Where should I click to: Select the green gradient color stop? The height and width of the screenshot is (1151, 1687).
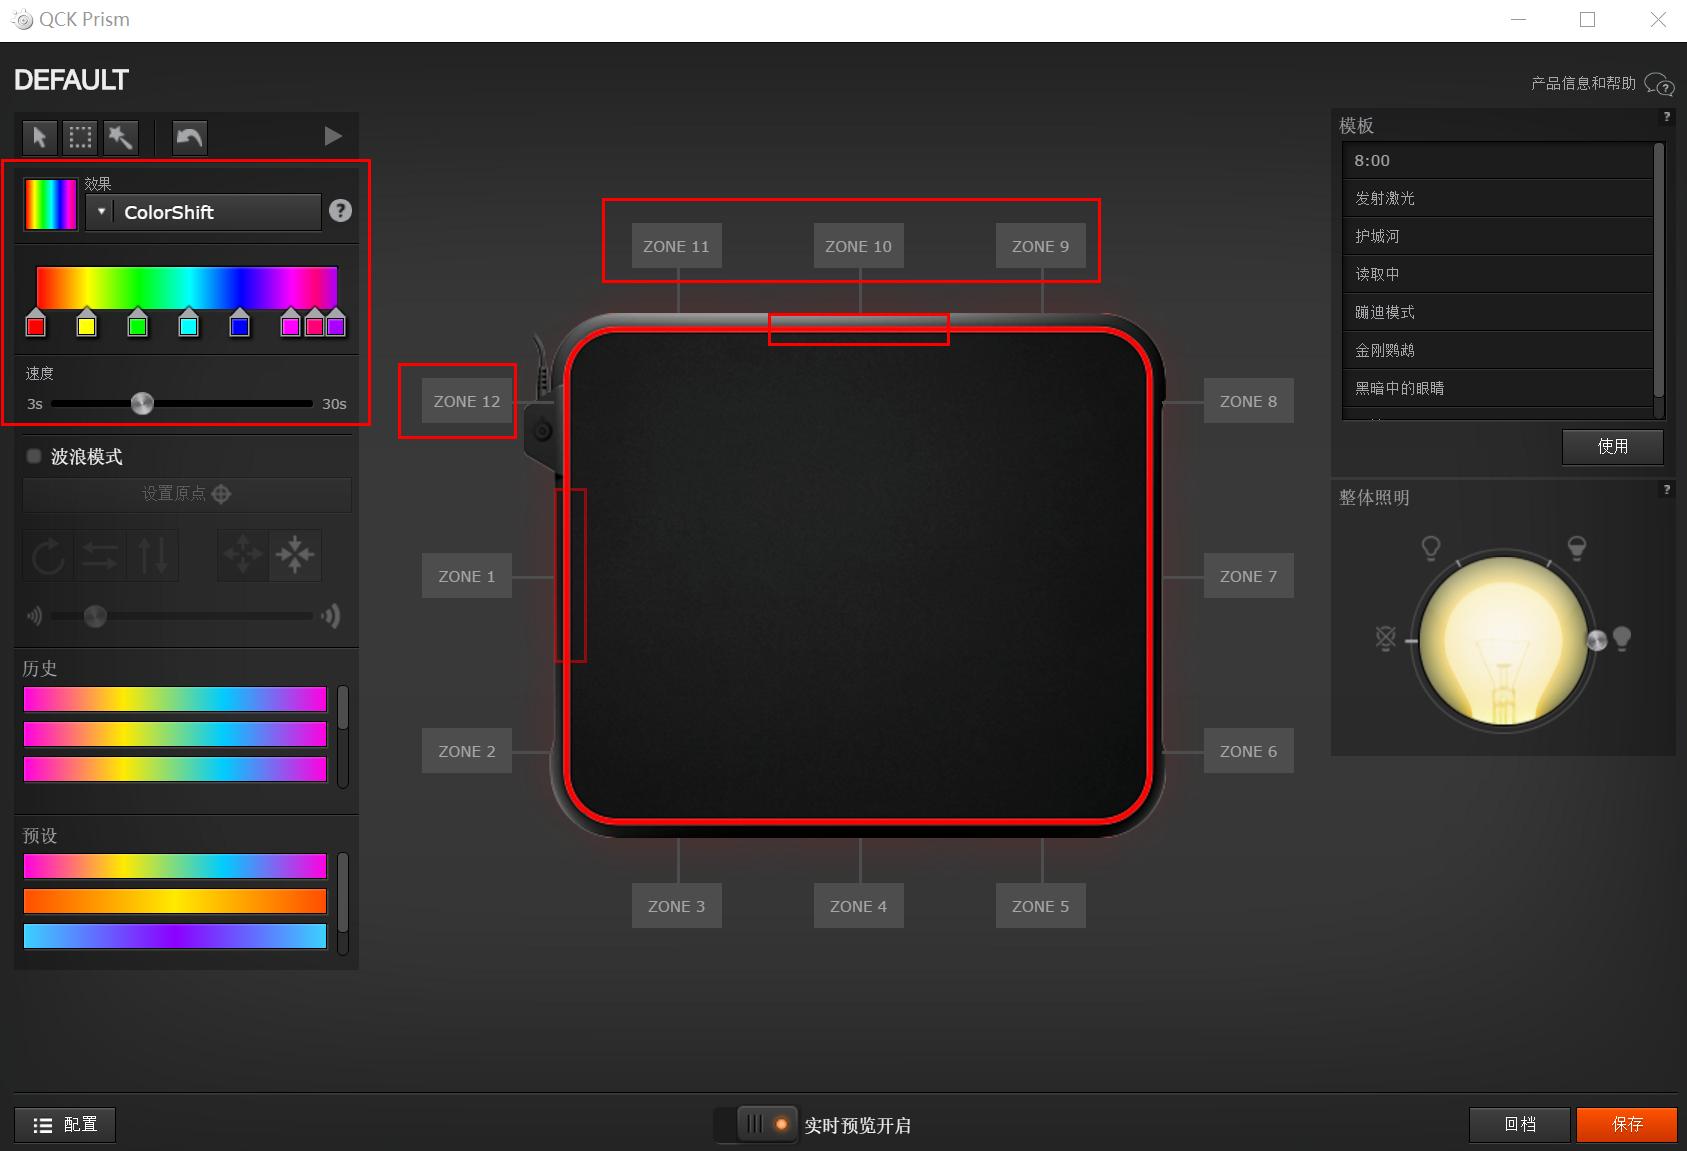pos(138,323)
